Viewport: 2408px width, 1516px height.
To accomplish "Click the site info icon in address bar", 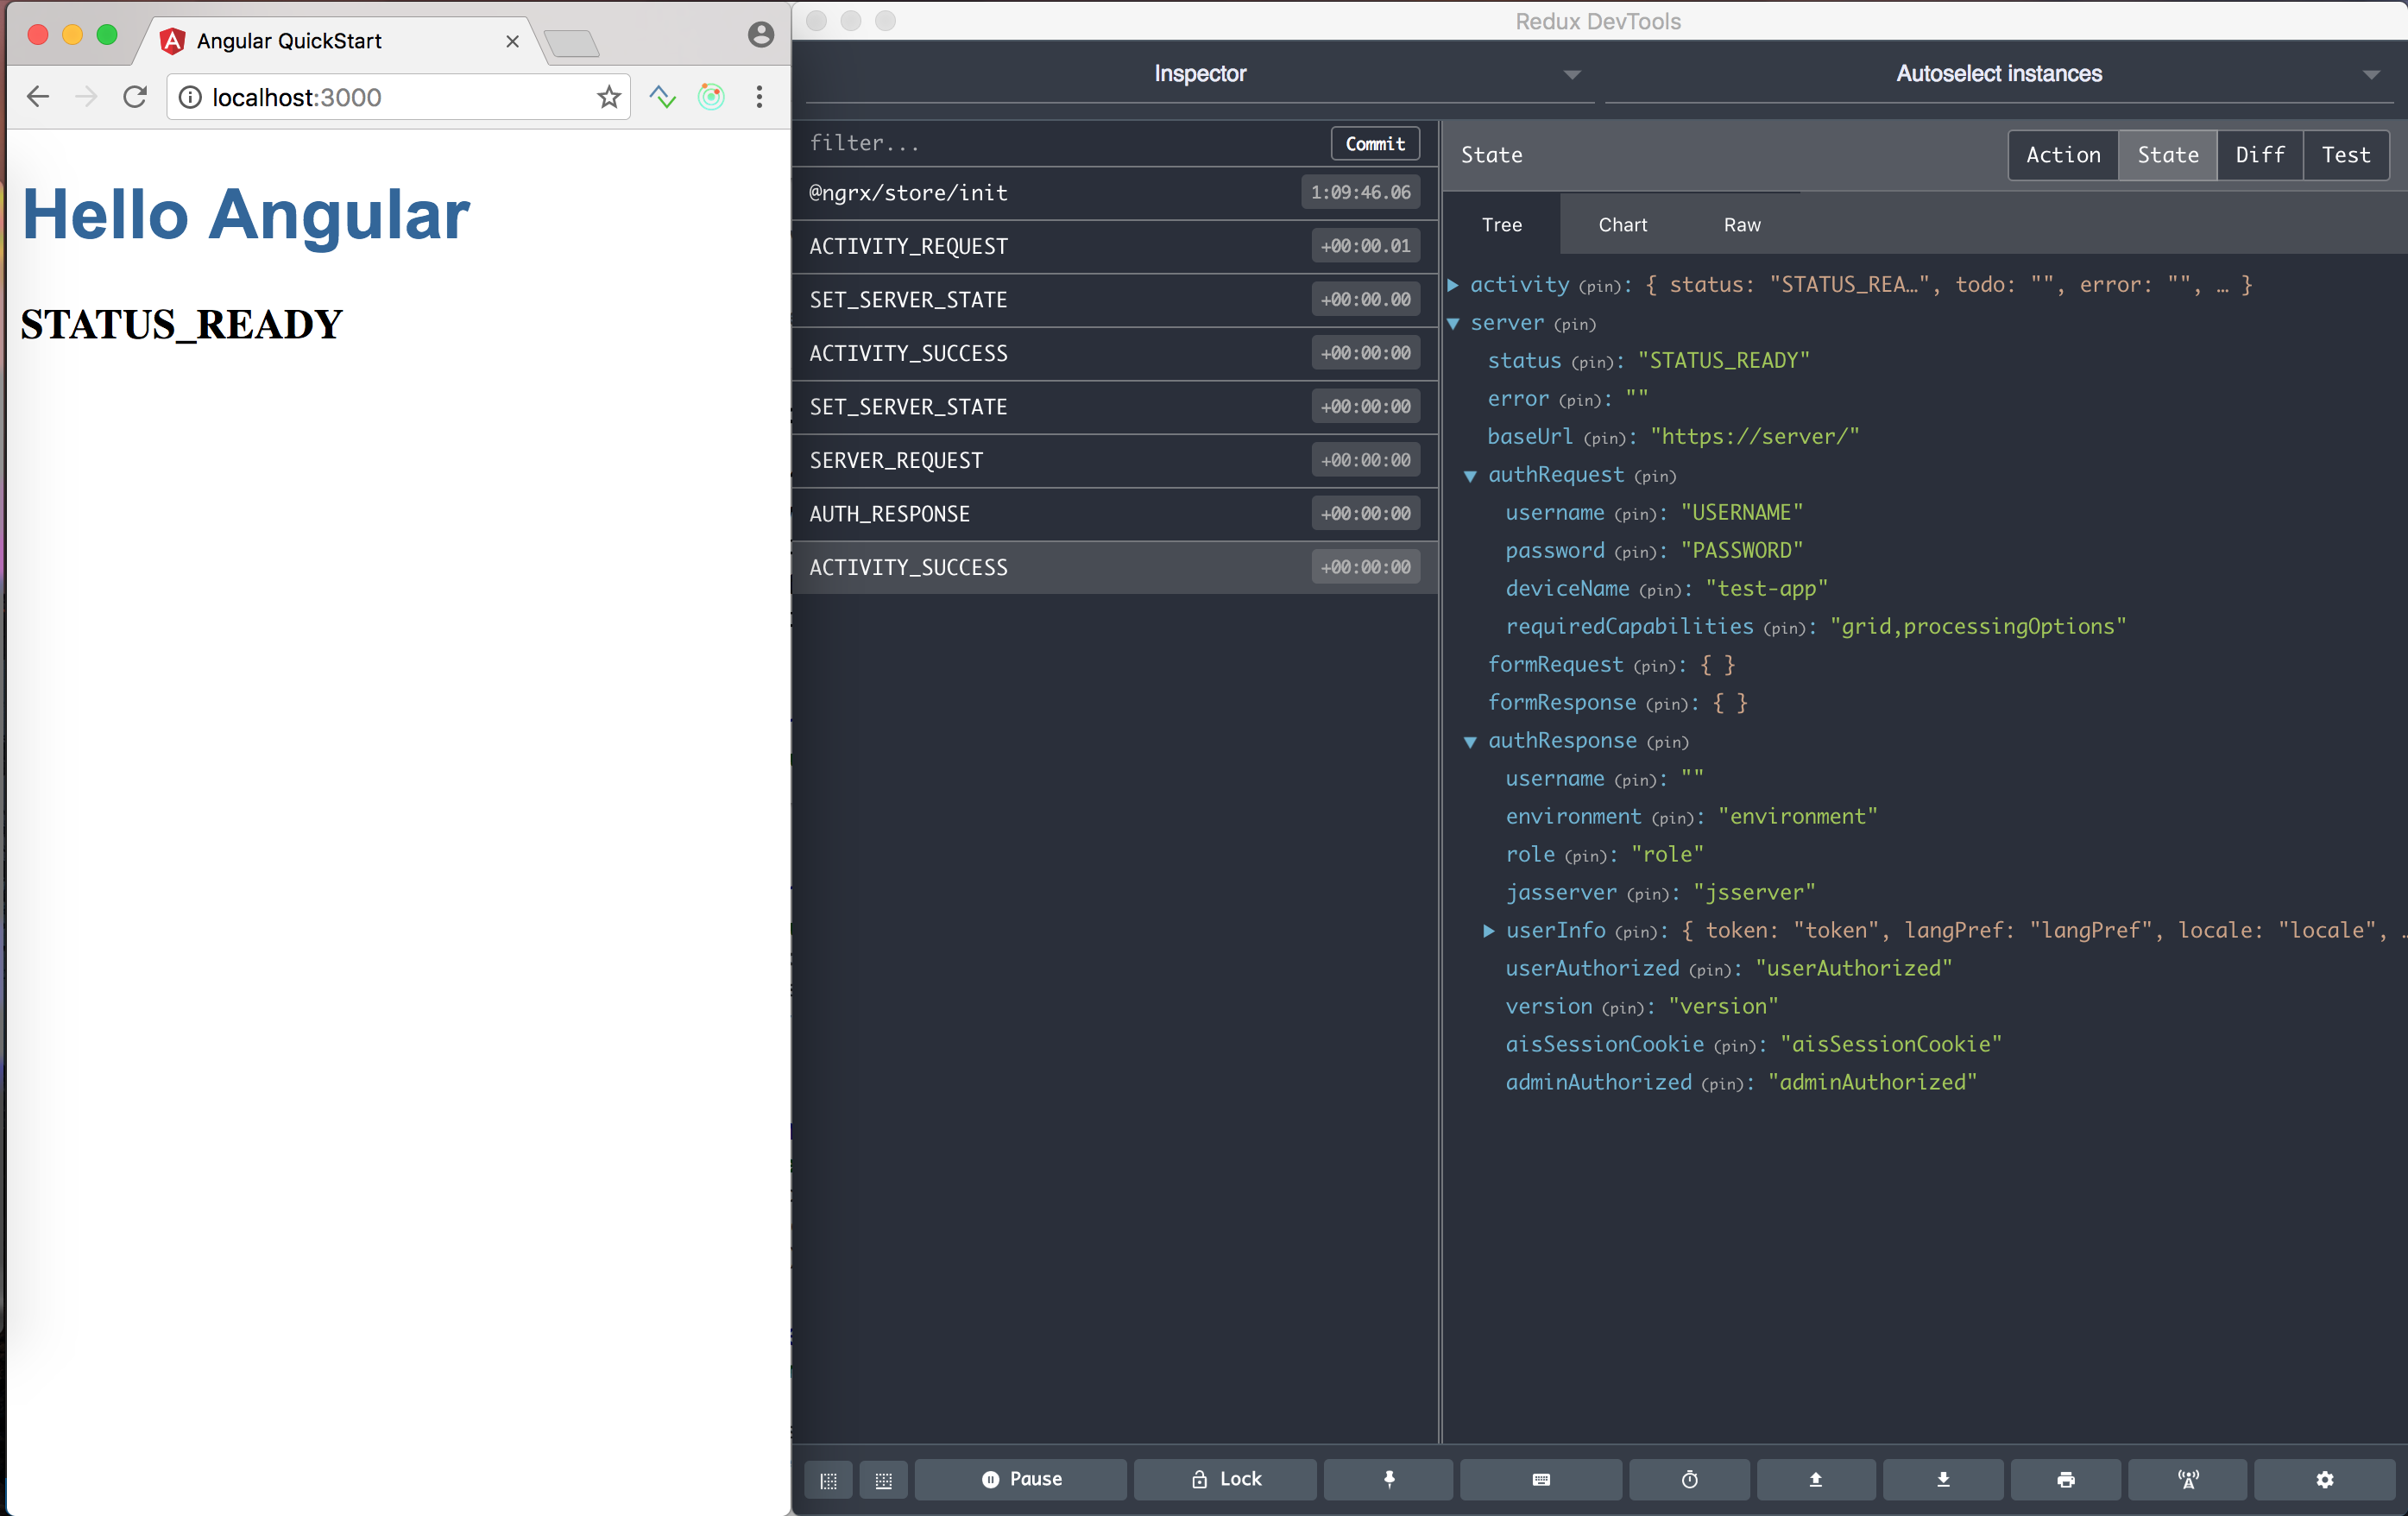I will (190, 97).
